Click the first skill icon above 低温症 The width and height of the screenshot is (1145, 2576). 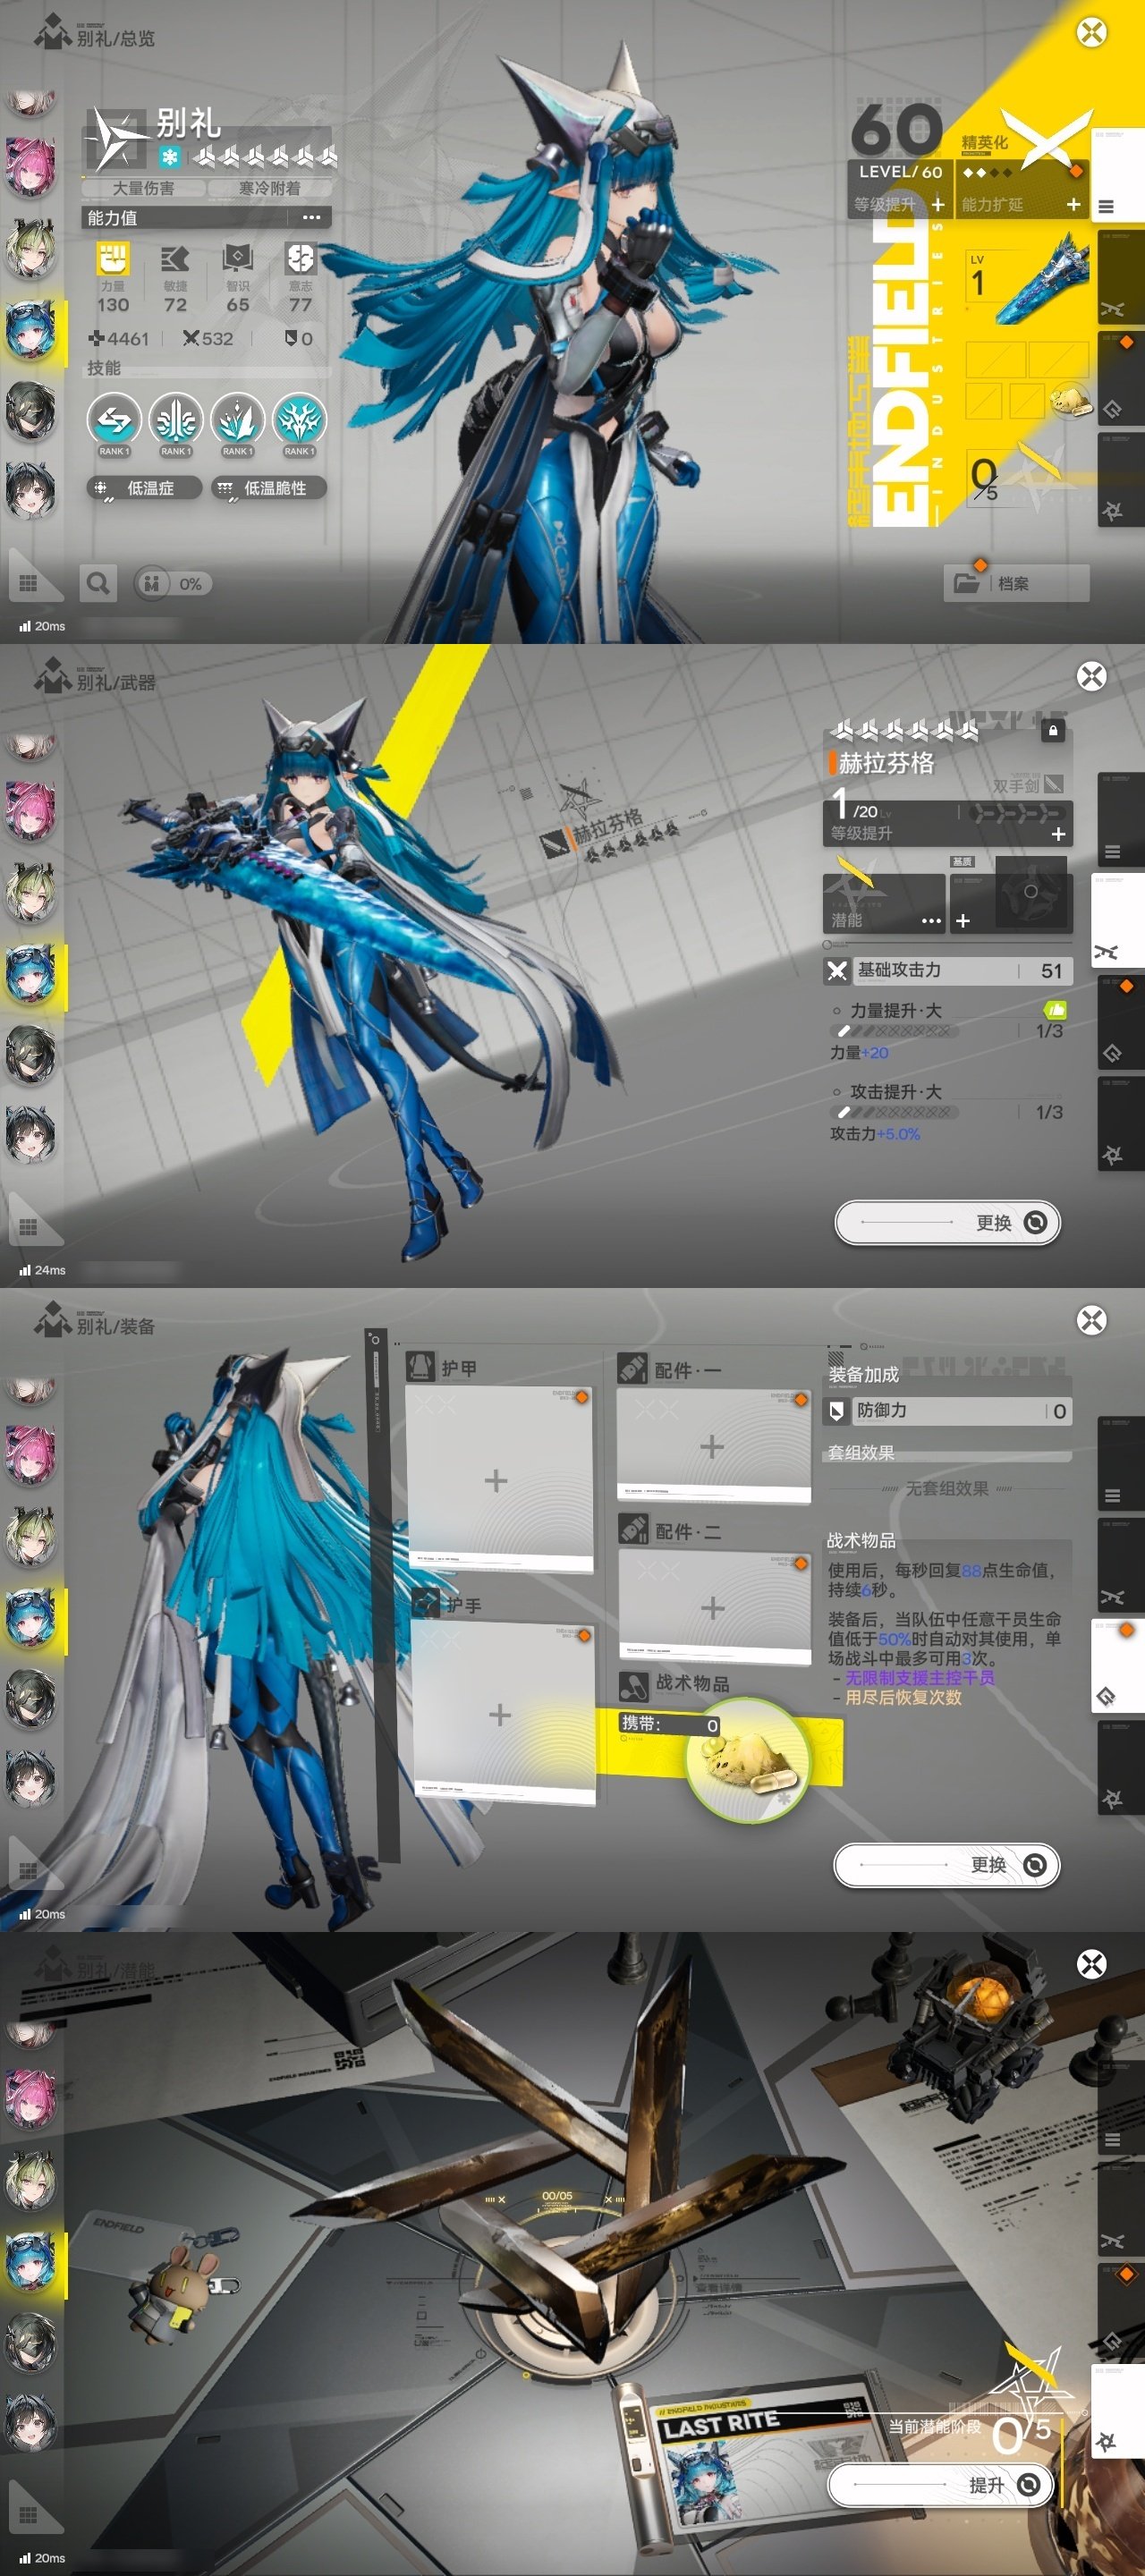click(113, 420)
